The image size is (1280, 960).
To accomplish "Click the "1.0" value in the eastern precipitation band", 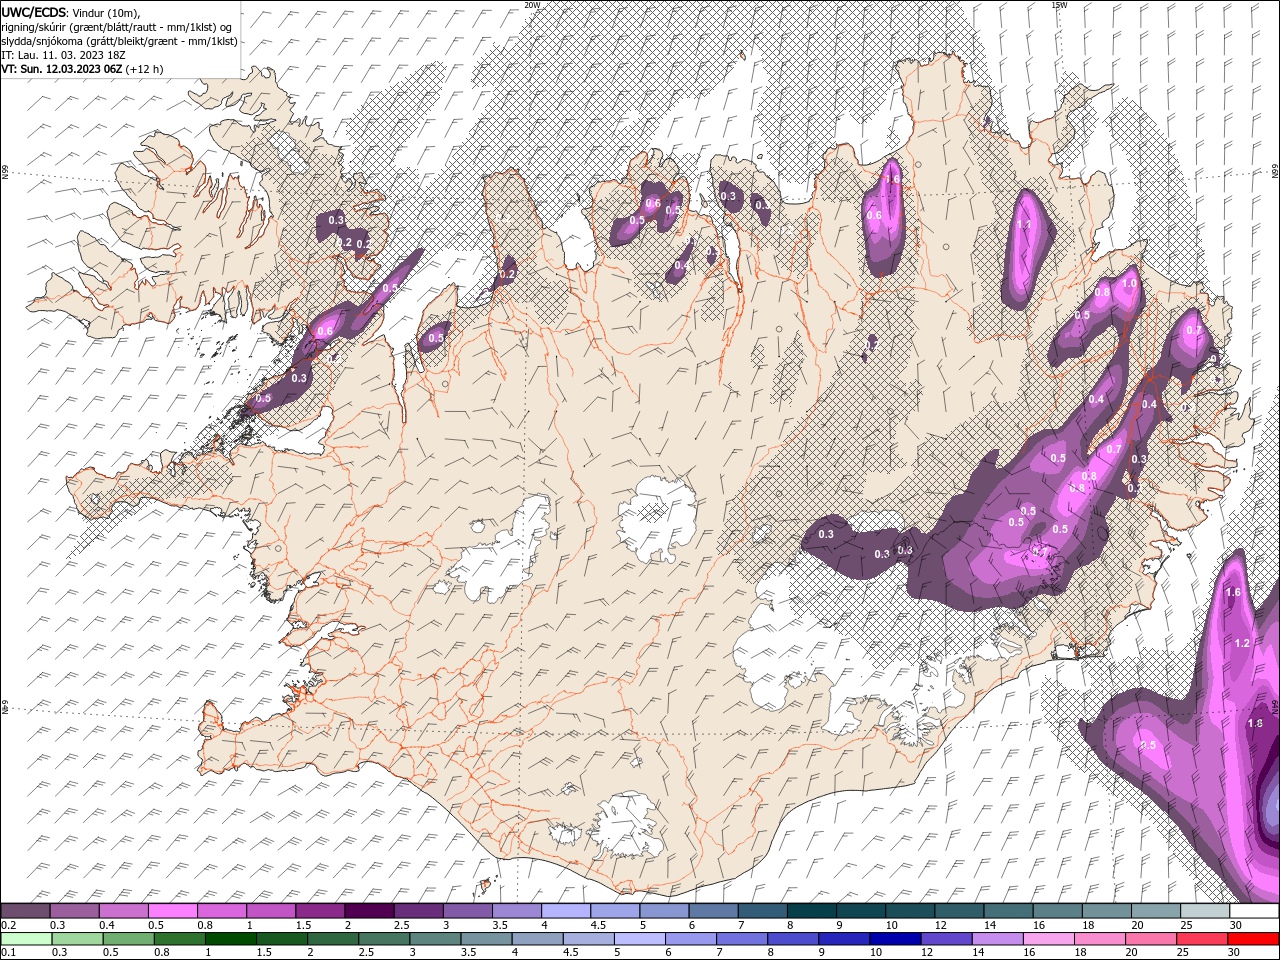I will pyautogui.click(x=1129, y=284).
